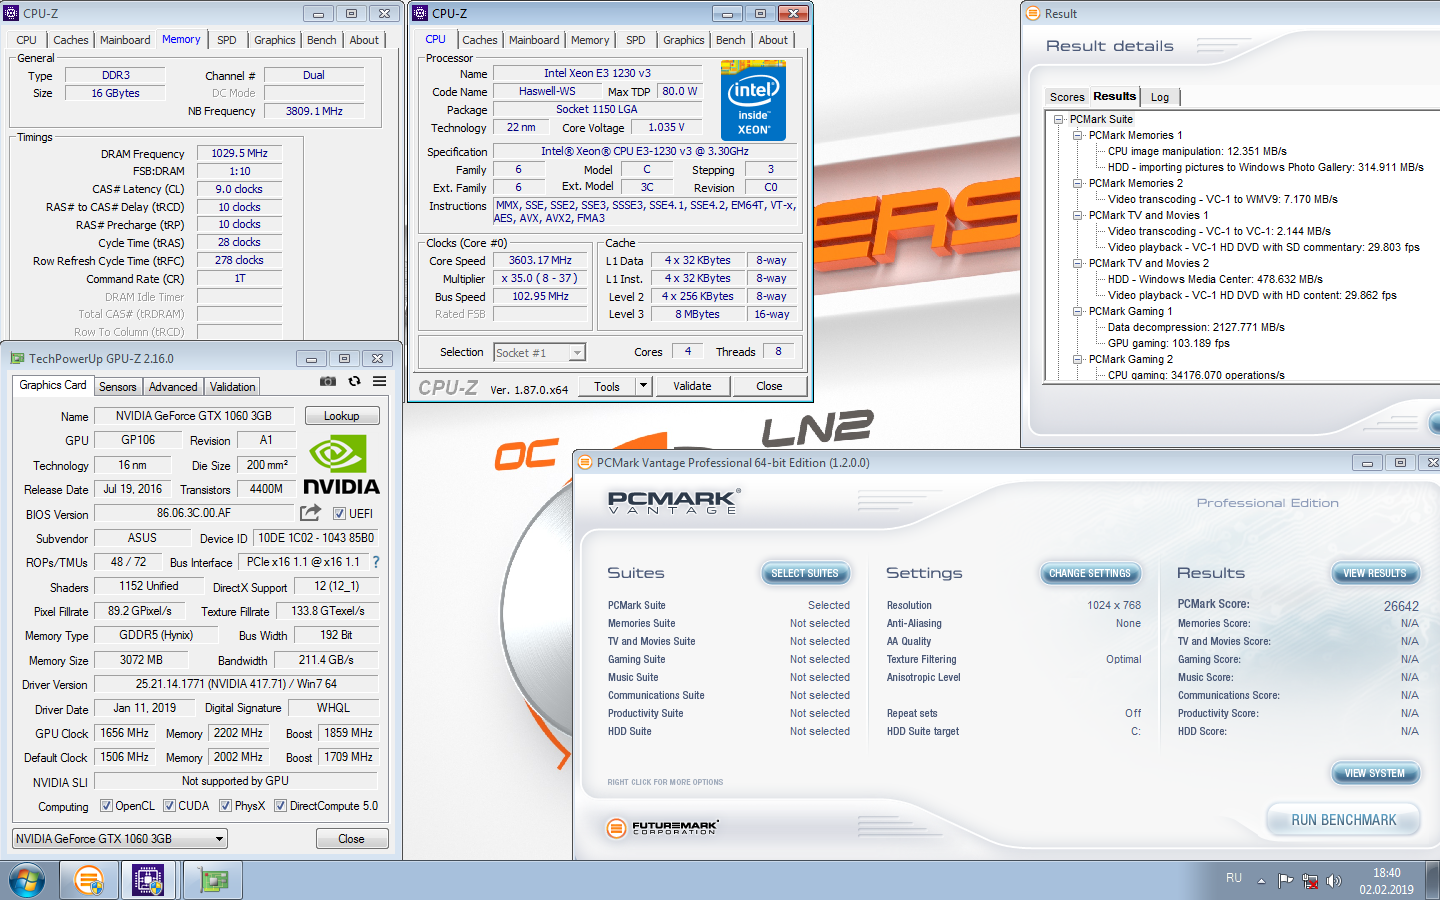Take a GPU-Z screenshot with the camera icon

[x=328, y=381]
